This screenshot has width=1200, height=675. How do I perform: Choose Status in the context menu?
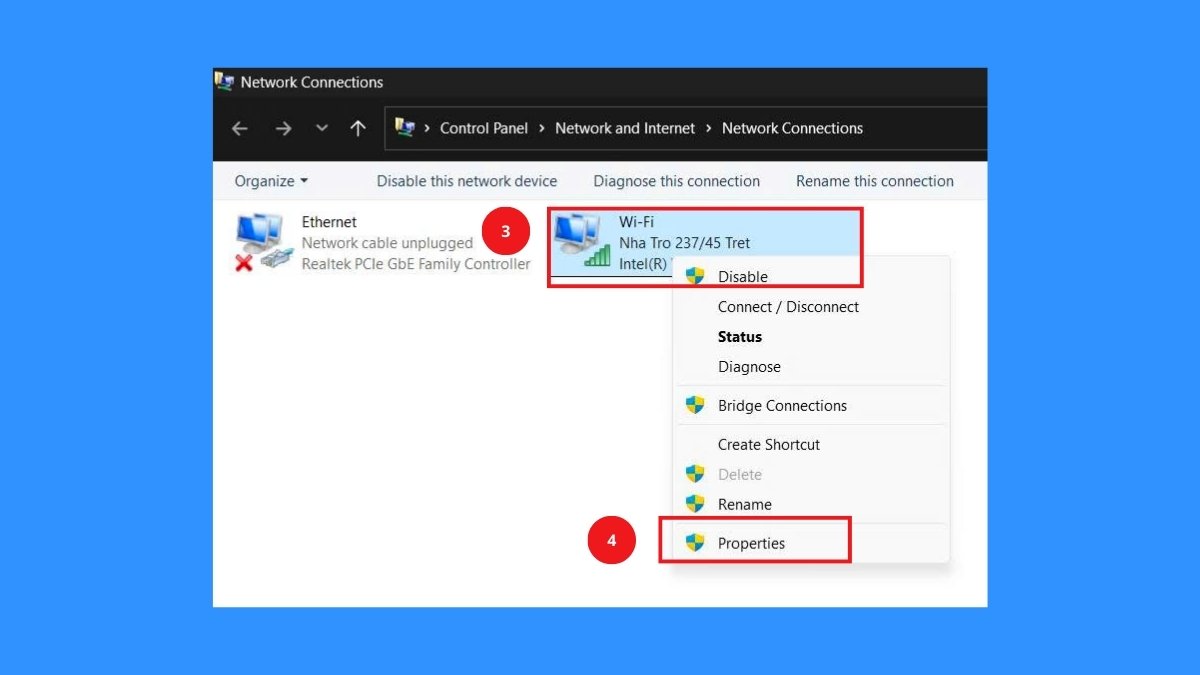point(739,337)
